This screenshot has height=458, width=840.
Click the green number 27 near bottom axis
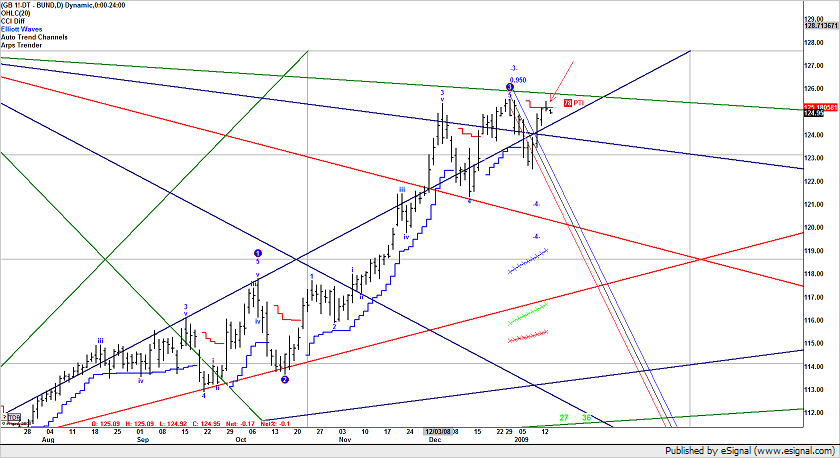(564, 417)
